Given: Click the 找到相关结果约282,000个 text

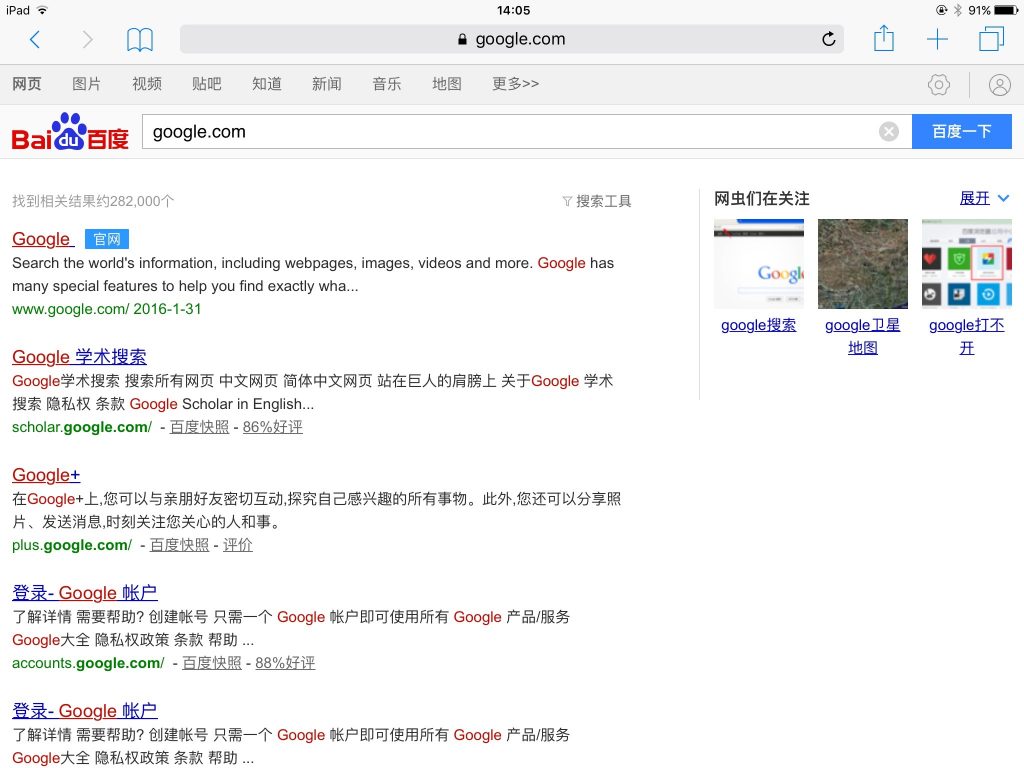Looking at the screenshot, I should coord(93,201).
